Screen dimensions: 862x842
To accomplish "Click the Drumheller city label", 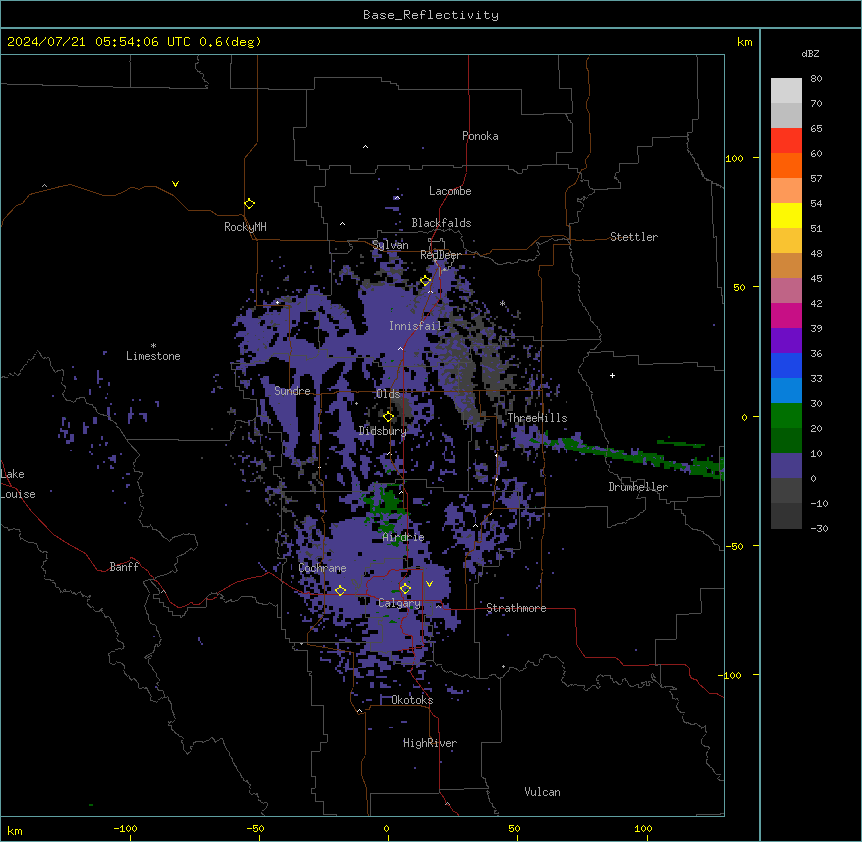I will (638, 487).
